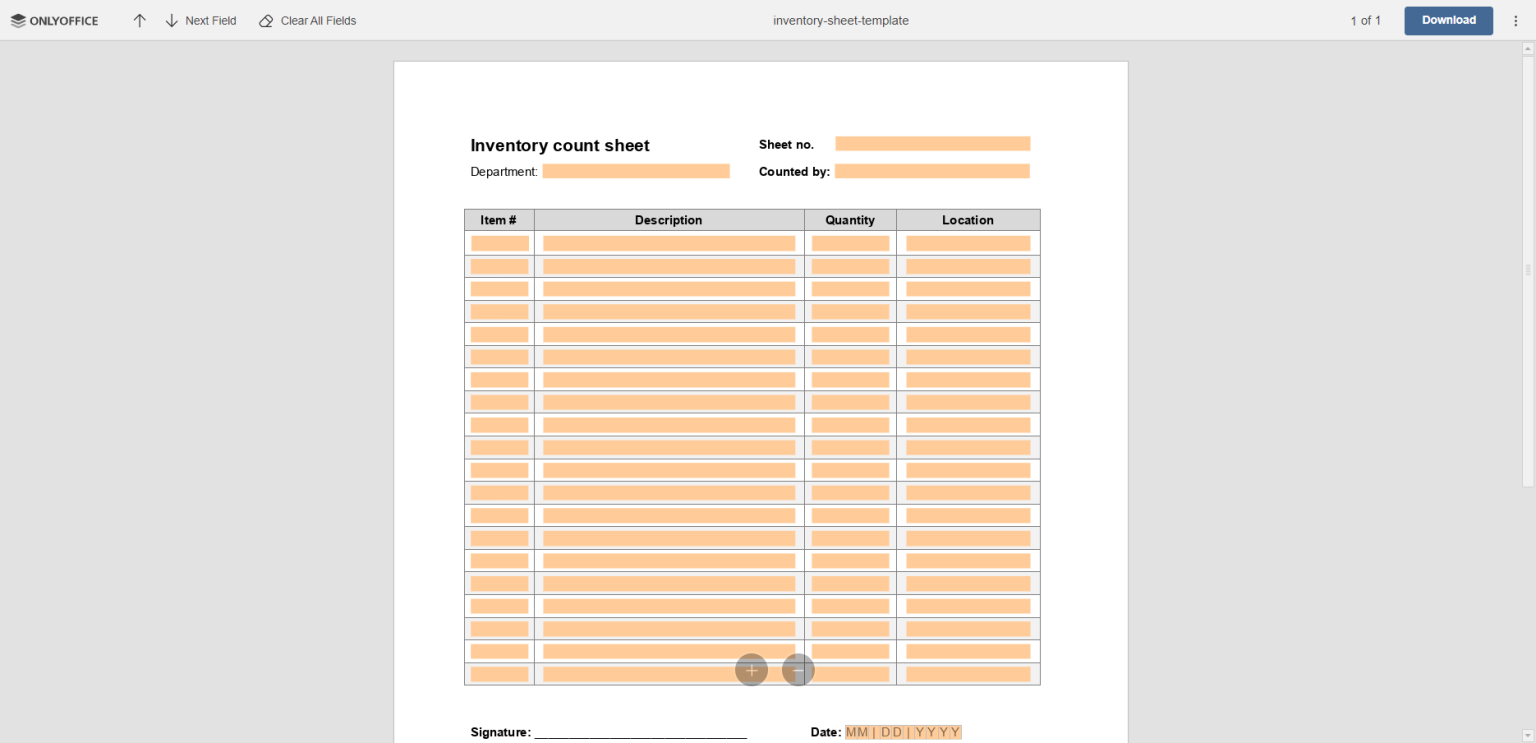The width and height of the screenshot is (1536, 743).
Task: Click the first Item # cell
Action: click(498, 242)
